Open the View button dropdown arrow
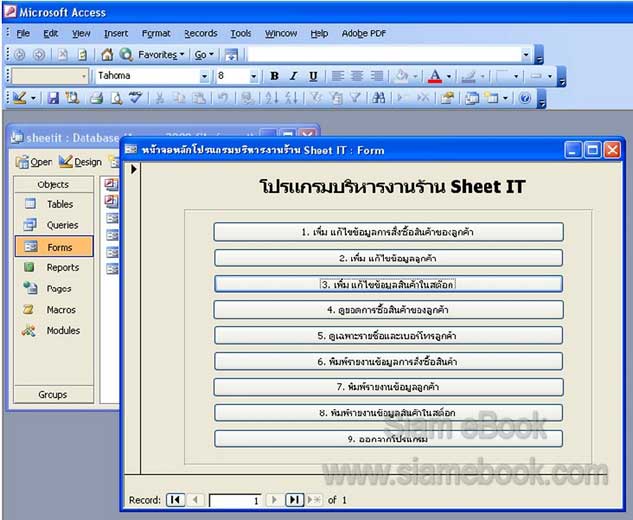633x520 pixels. tap(33, 98)
